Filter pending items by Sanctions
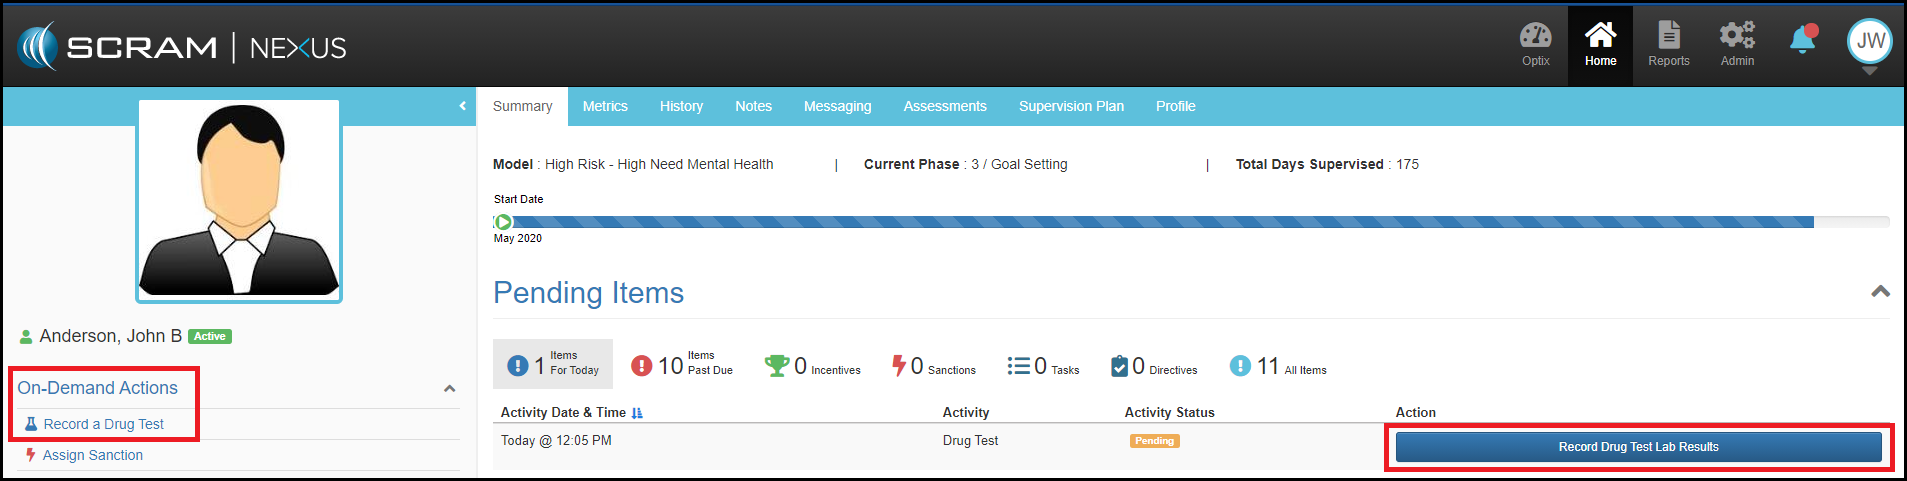1907x481 pixels. pos(934,366)
